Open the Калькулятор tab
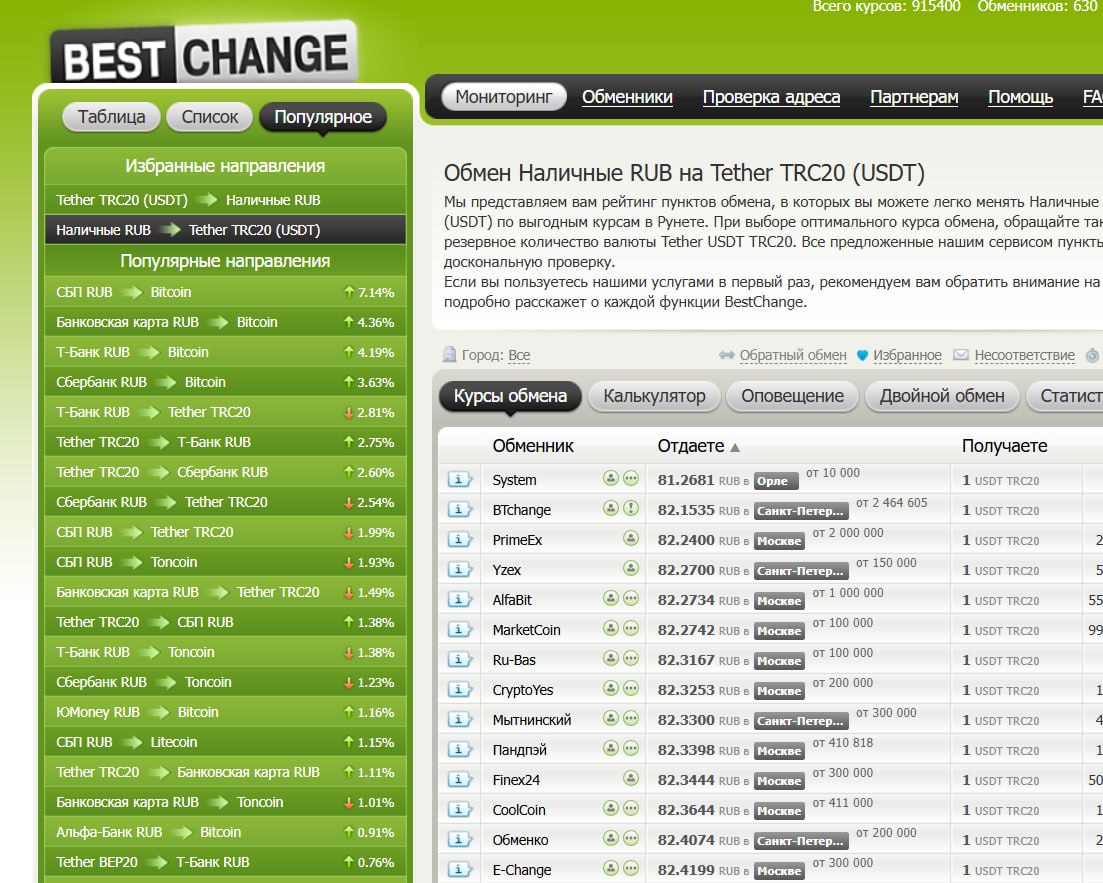Viewport: 1103px width, 883px height. click(x=654, y=396)
